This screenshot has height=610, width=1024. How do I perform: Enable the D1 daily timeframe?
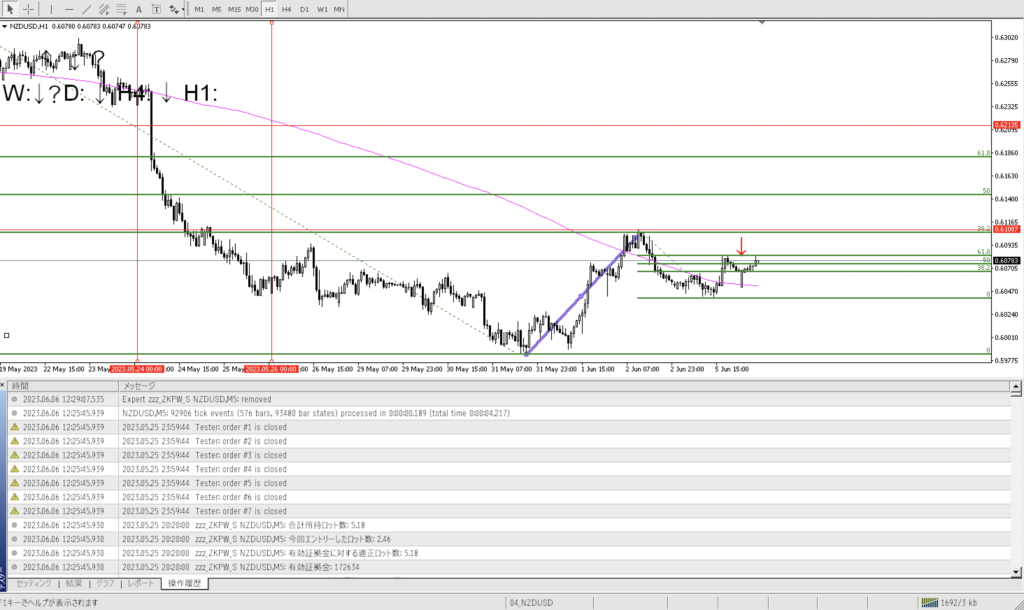(x=304, y=9)
